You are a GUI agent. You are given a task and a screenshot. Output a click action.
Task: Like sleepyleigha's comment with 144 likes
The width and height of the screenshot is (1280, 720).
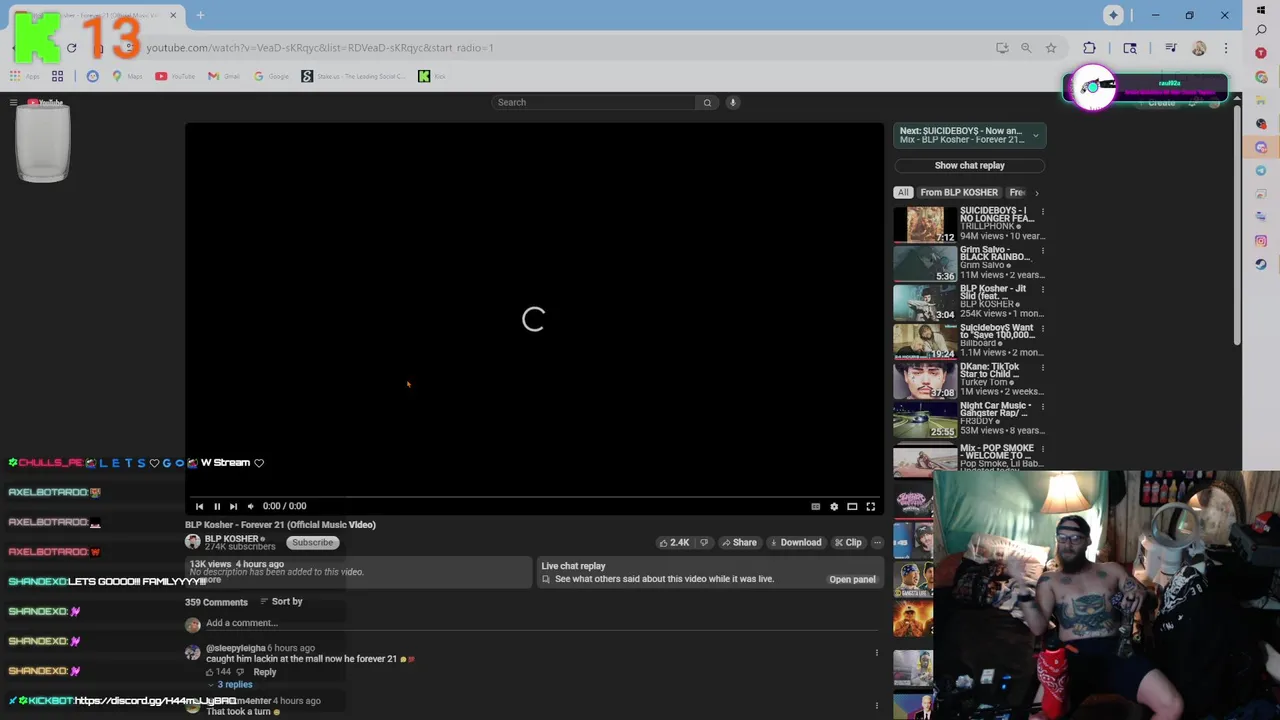point(211,672)
